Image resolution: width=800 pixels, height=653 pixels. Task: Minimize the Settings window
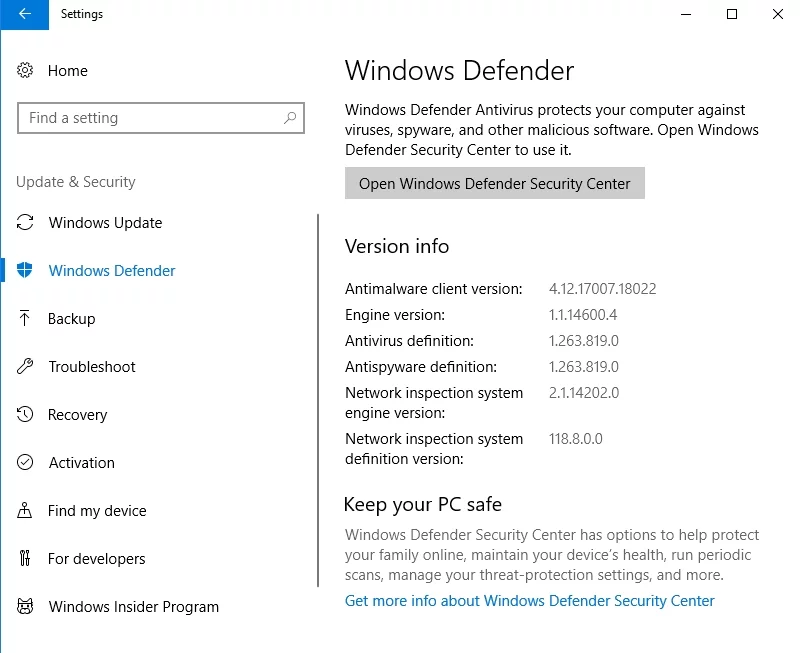click(x=686, y=14)
